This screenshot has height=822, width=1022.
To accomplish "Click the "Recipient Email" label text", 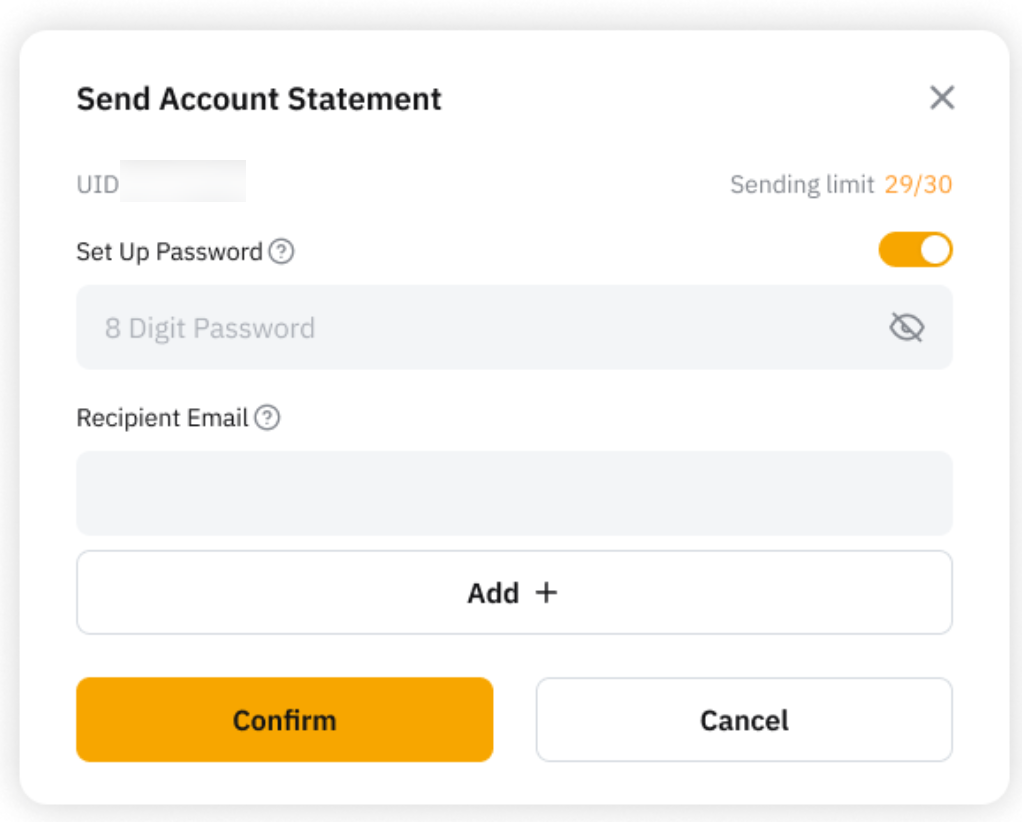I will point(162,418).
